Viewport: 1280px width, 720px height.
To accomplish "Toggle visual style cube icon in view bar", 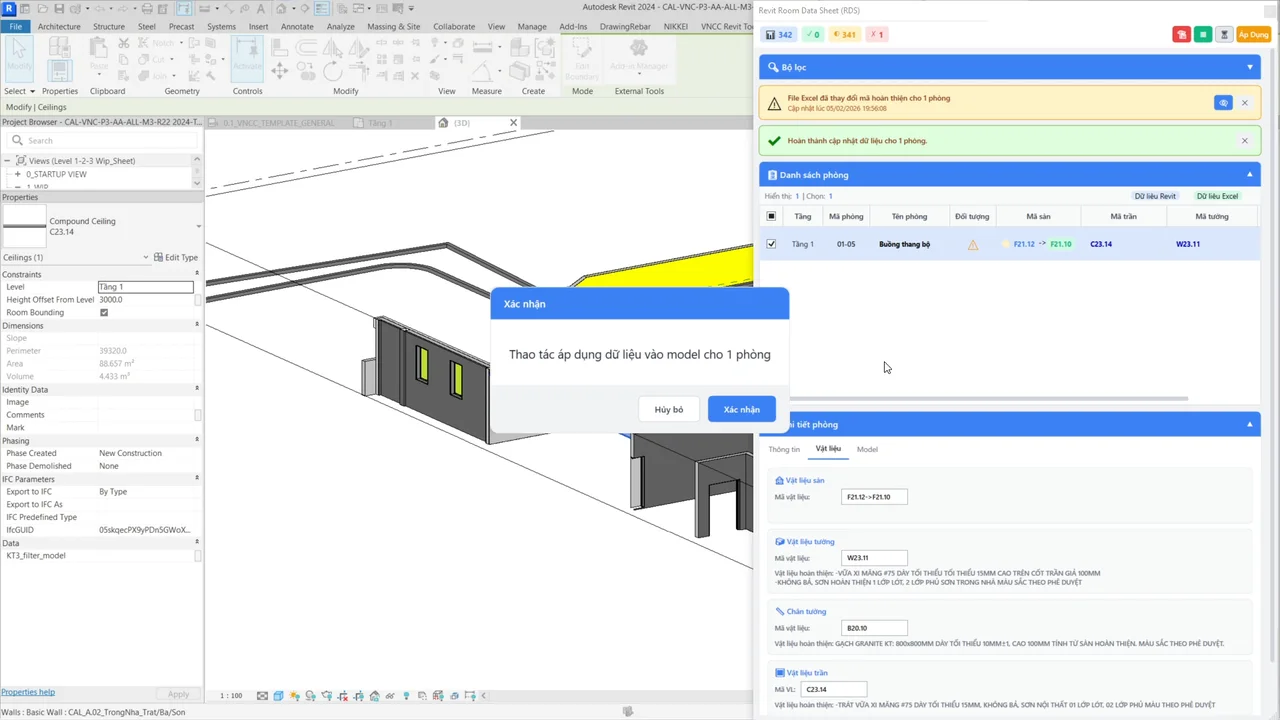I will tap(278, 696).
